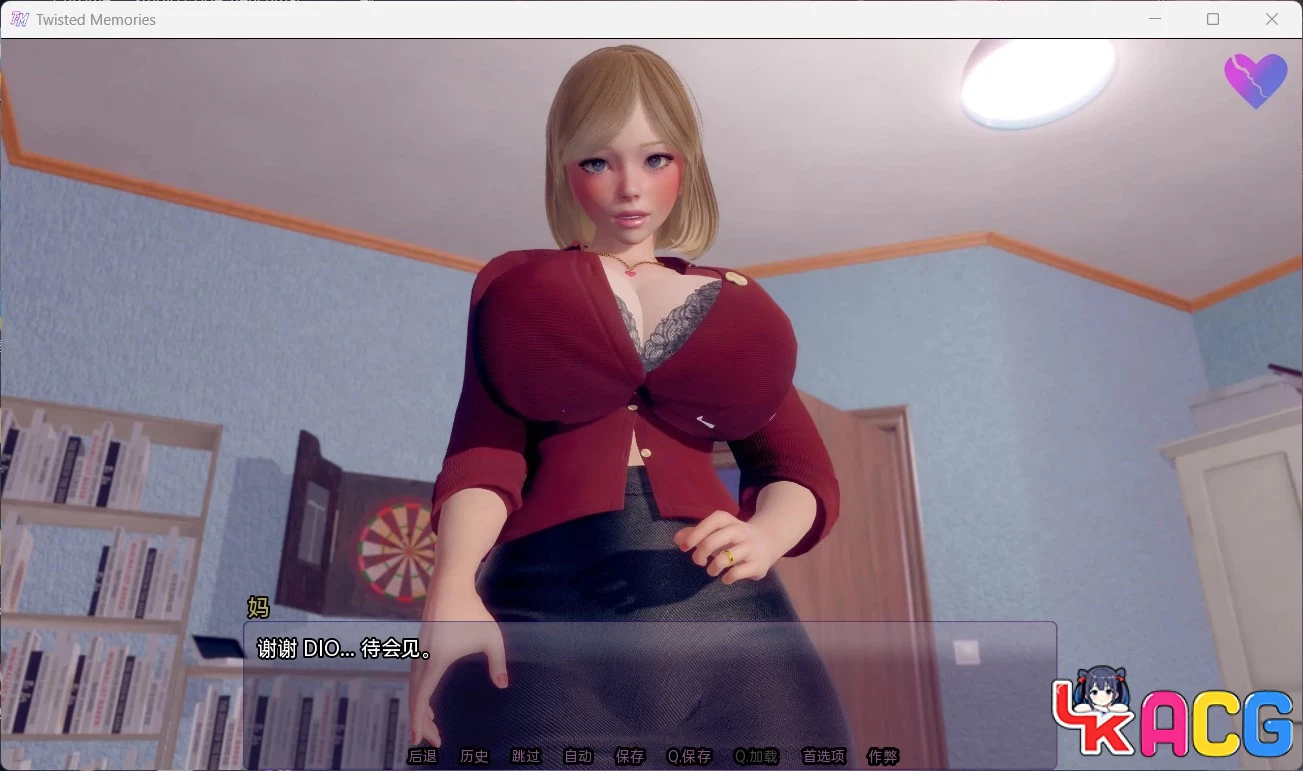The image size is (1303, 771).
Task: Quick load with Q.加载
Action: point(756,756)
